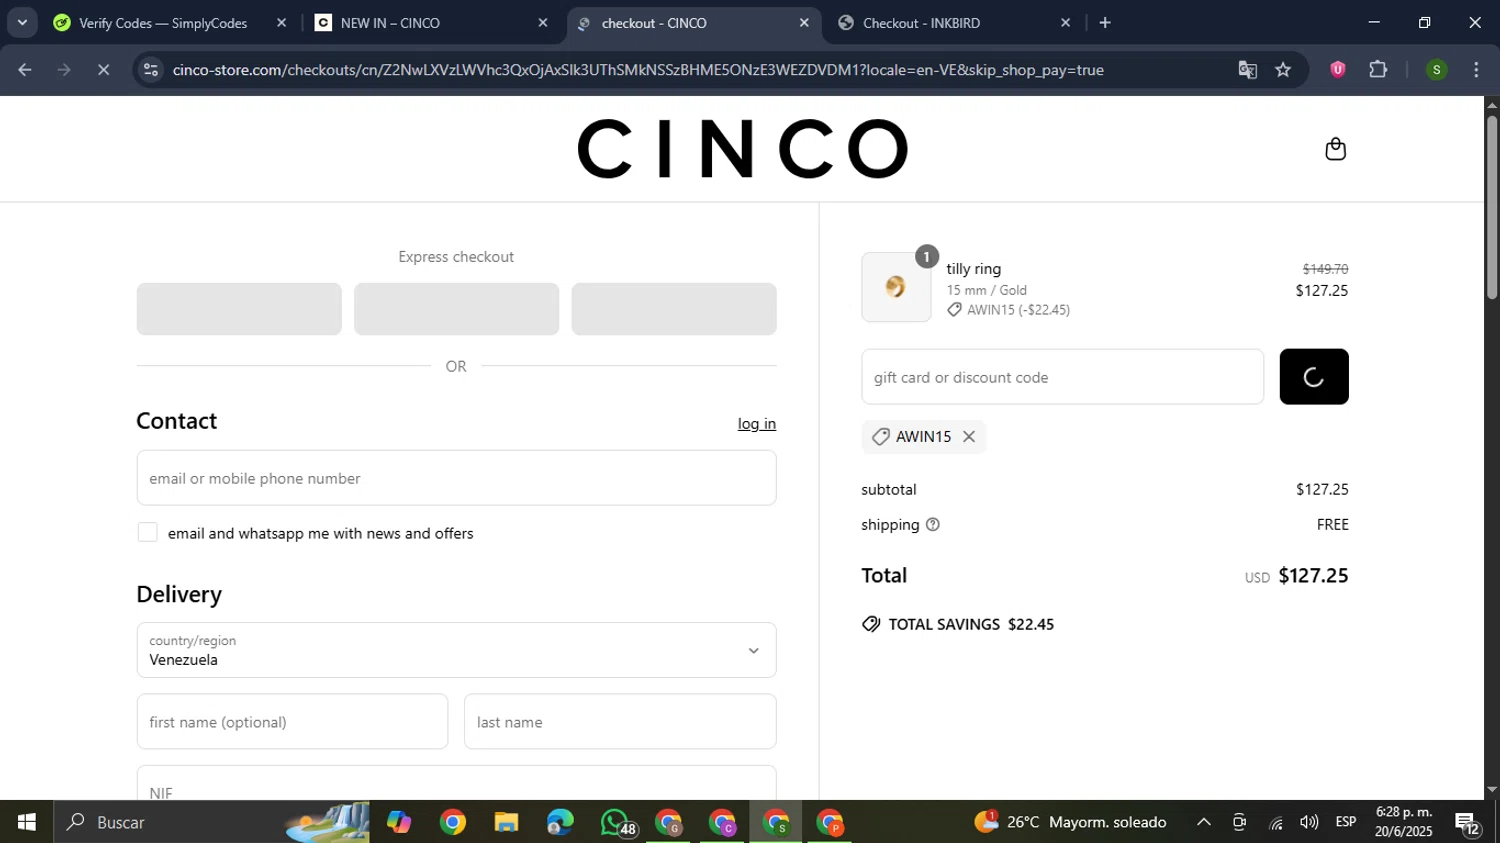The width and height of the screenshot is (1500, 843).
Task: Open the site information icon in address bar
Action: tap(151, 70)
